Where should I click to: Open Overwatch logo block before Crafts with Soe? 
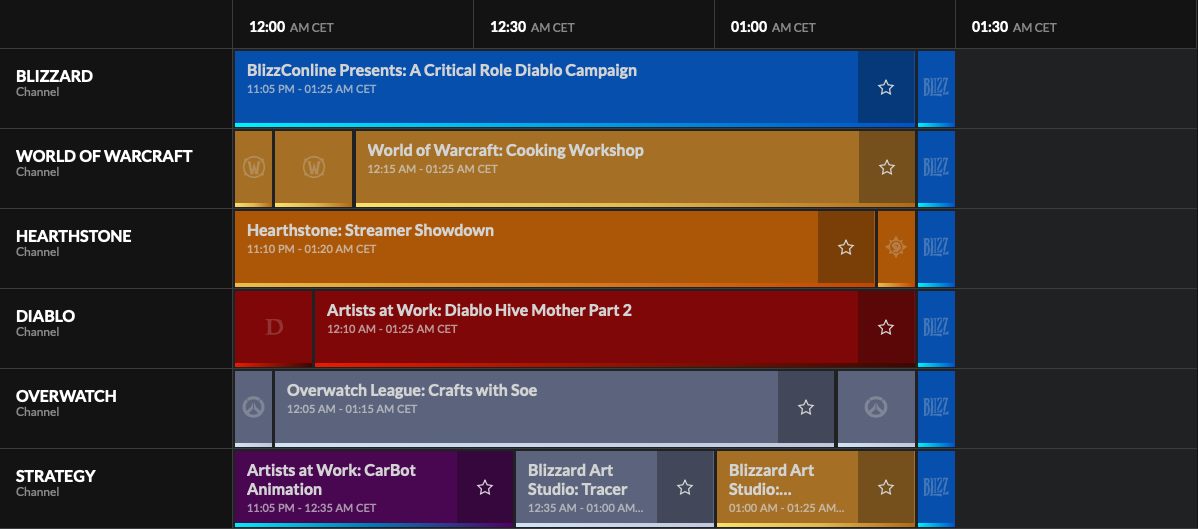click(254, 407)
